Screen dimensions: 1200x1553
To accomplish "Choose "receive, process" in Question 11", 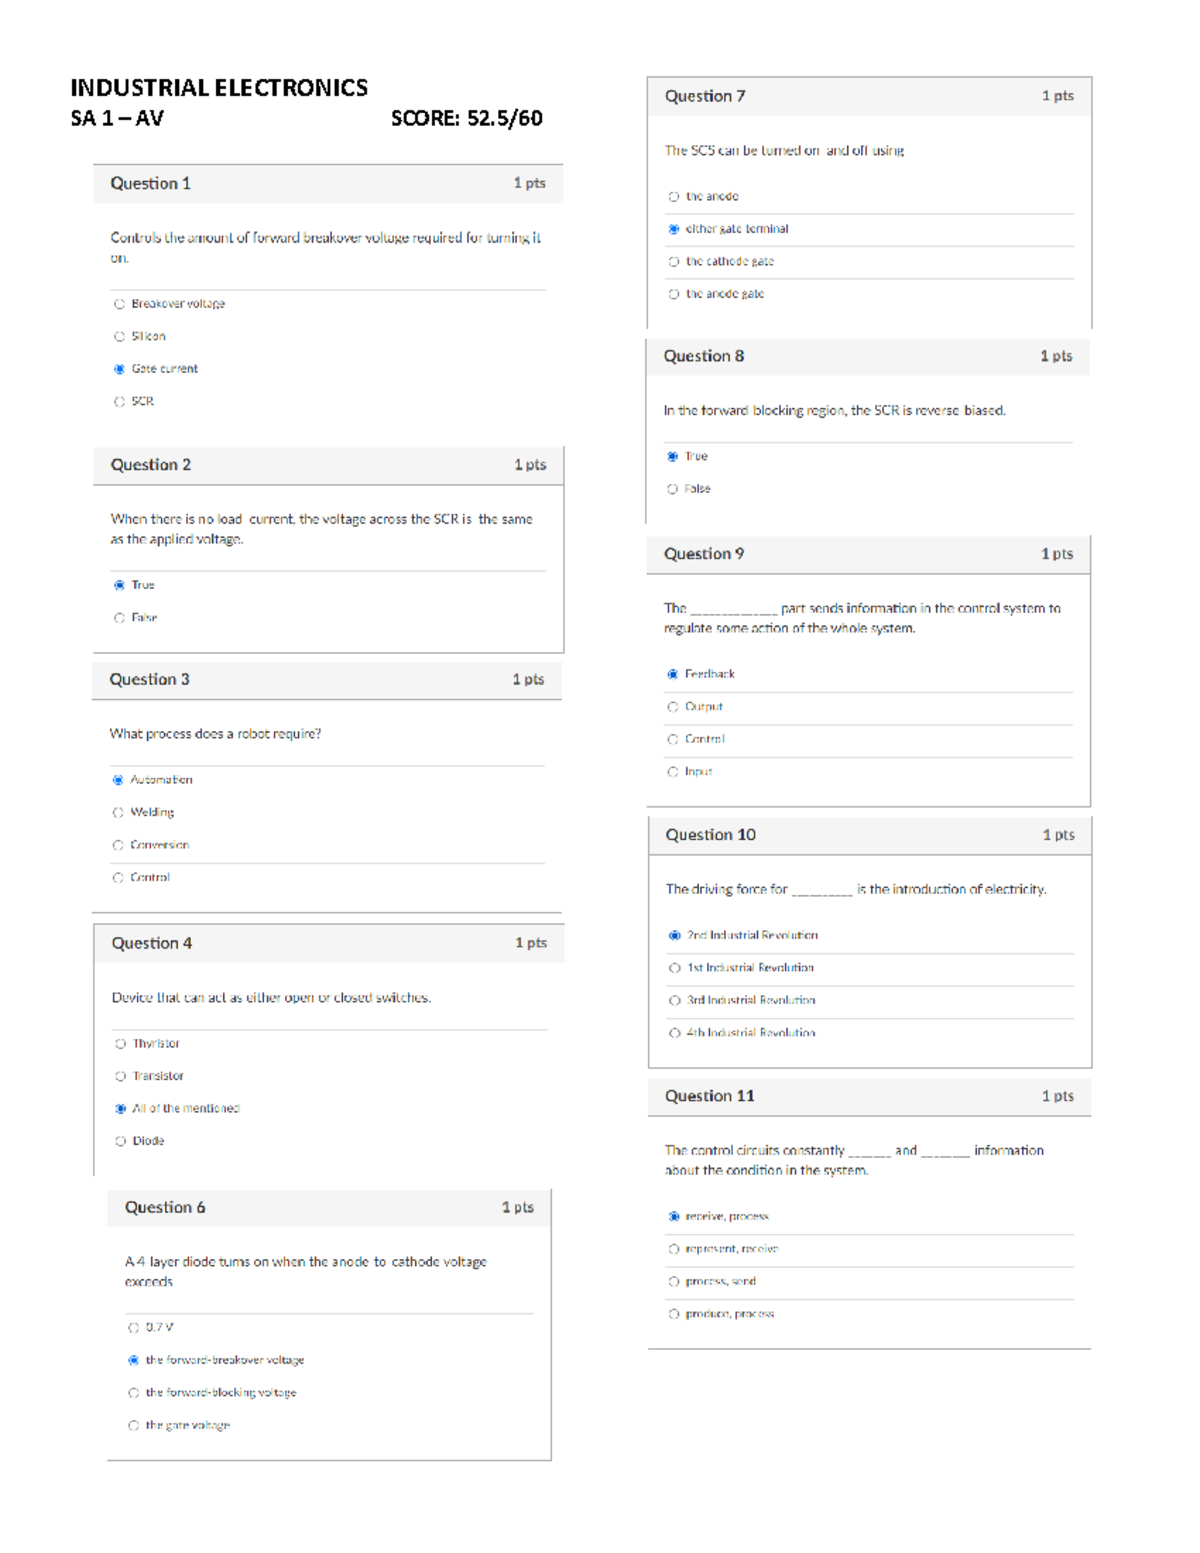I will coord(673,1217).
